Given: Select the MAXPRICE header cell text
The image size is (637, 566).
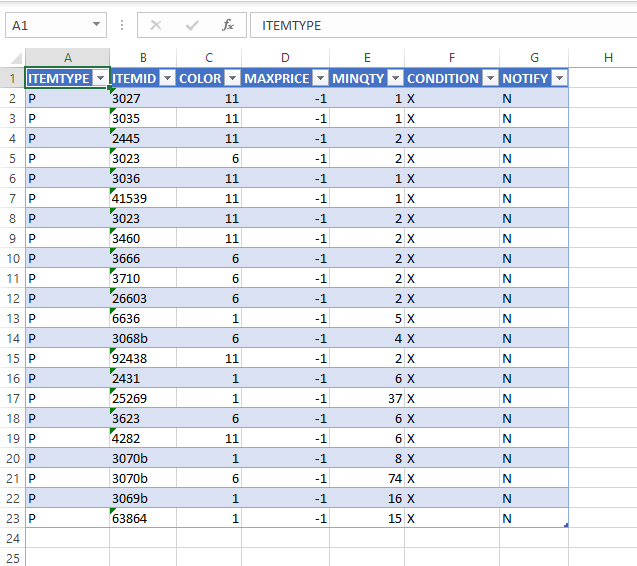Looking at the screenshot, I should coord(277,78).
